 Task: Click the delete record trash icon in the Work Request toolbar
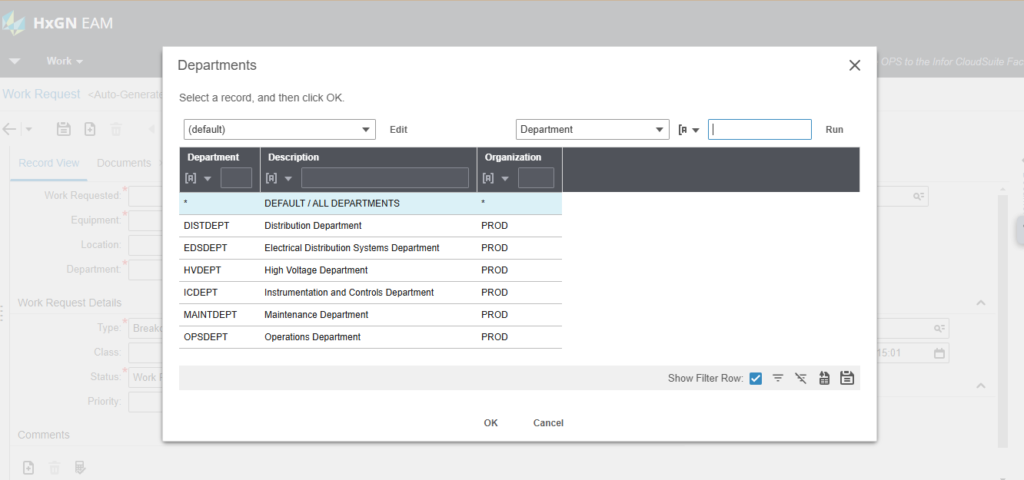116,129
